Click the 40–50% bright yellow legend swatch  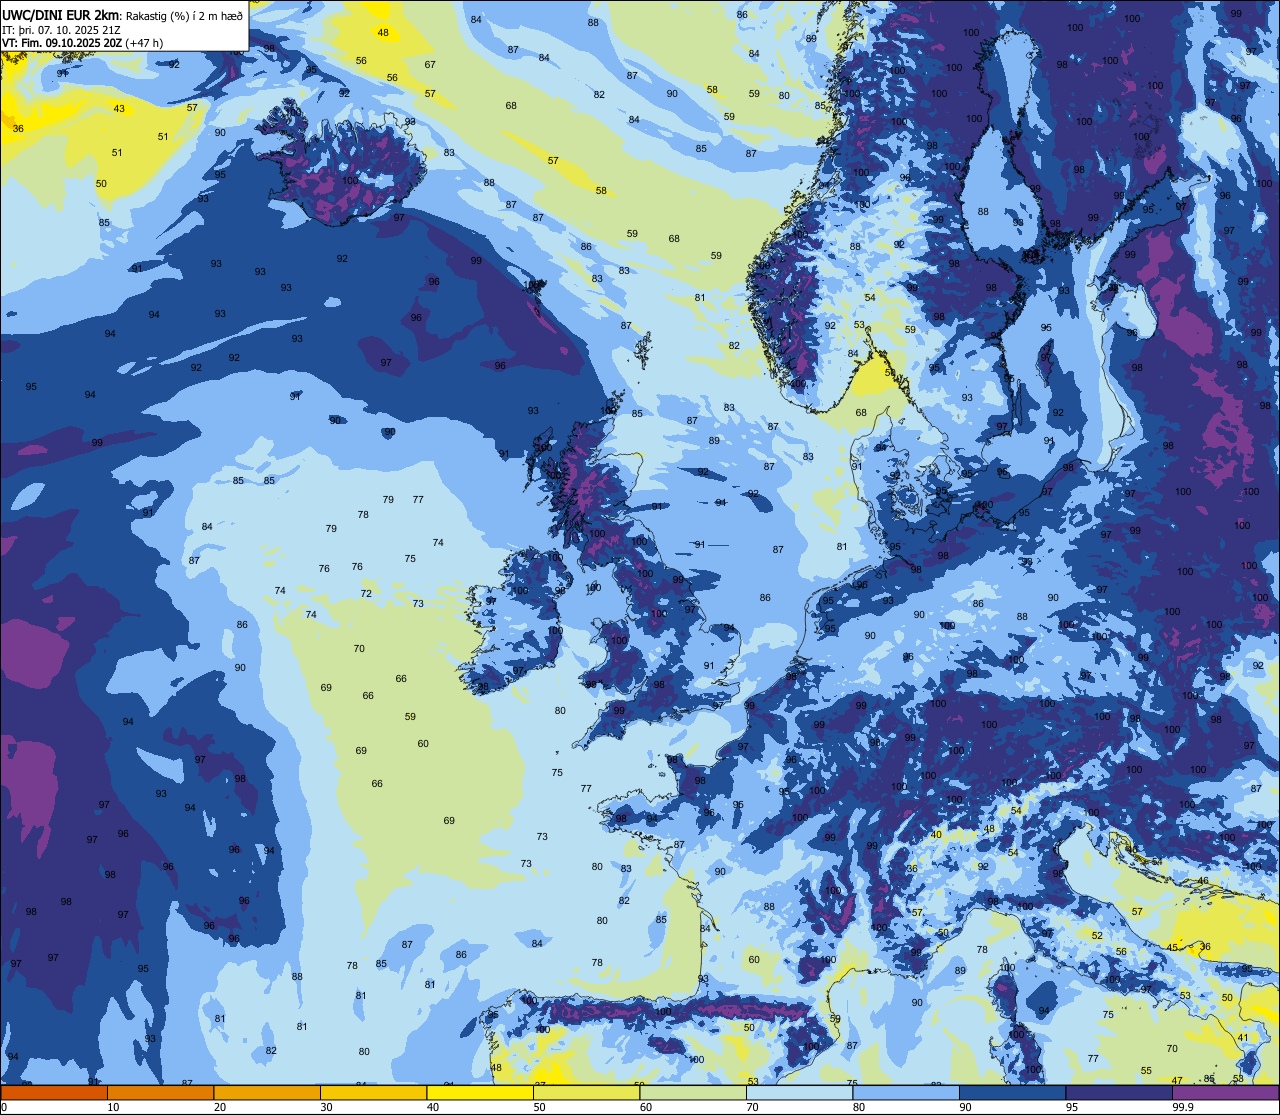click(480, 1093)
